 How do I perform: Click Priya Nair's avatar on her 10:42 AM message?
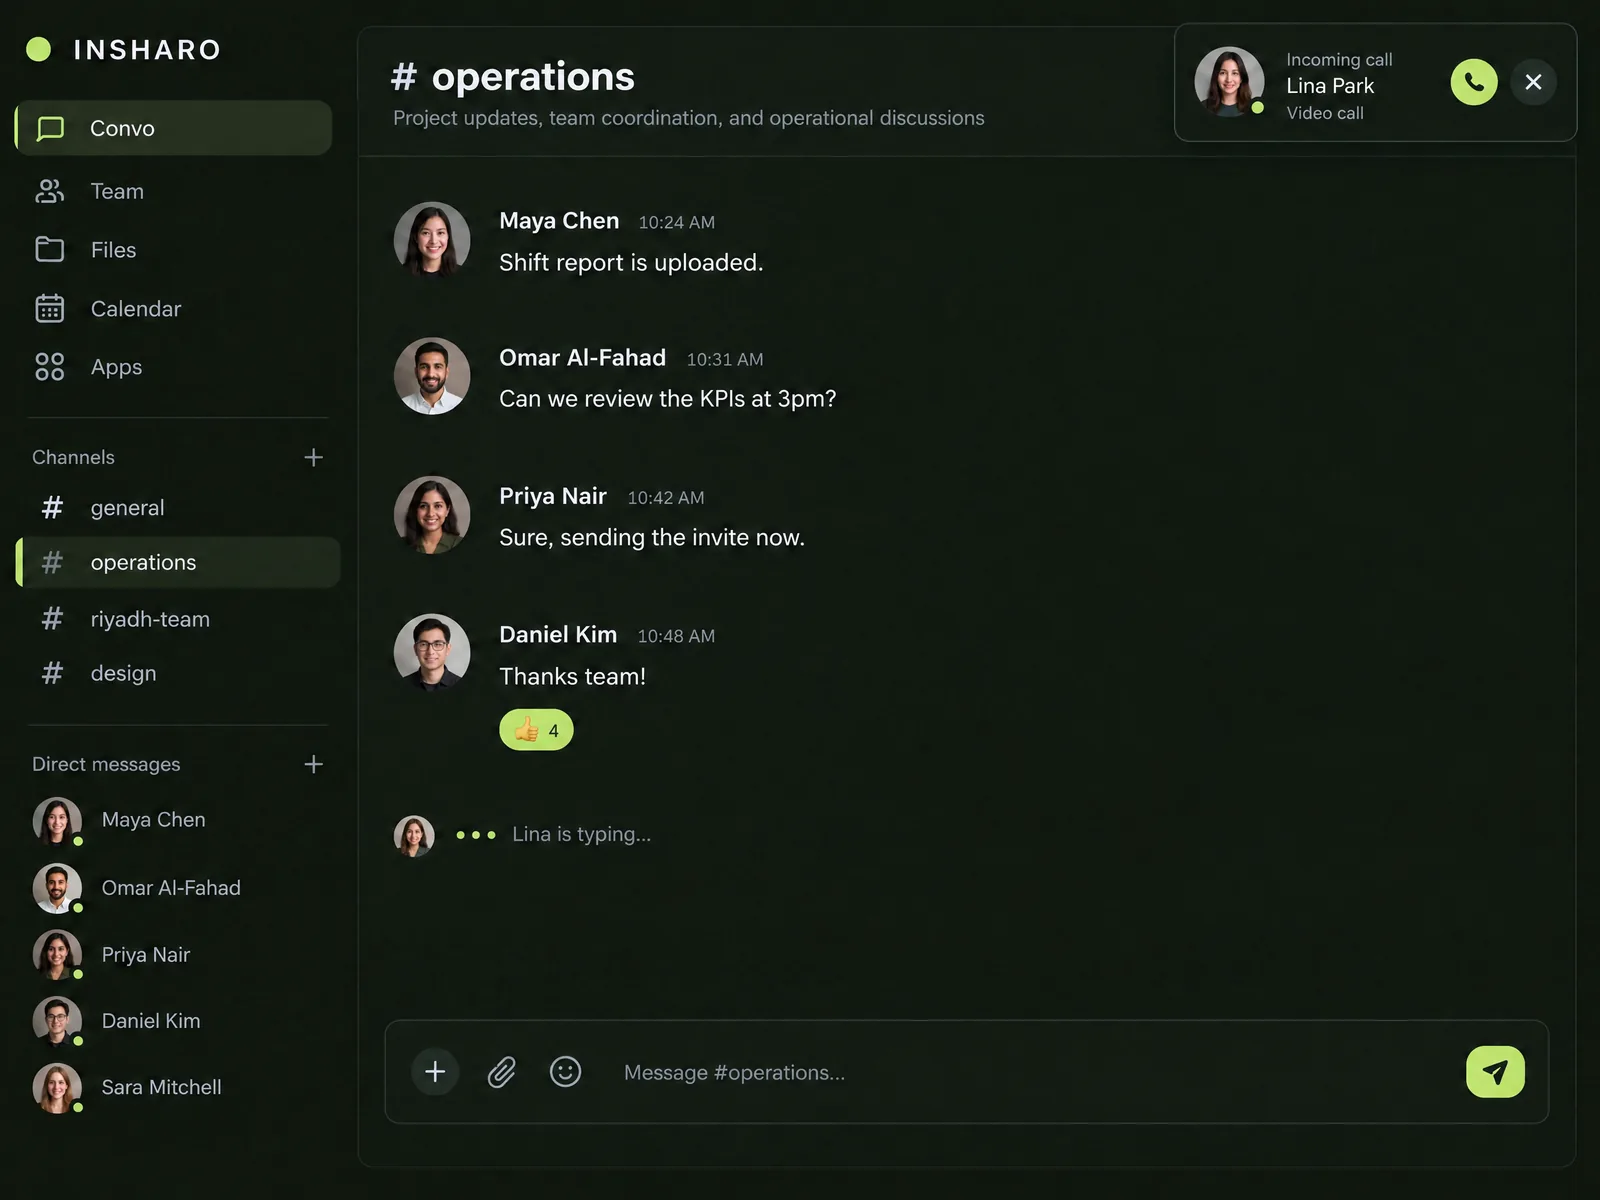click(432, 514)
